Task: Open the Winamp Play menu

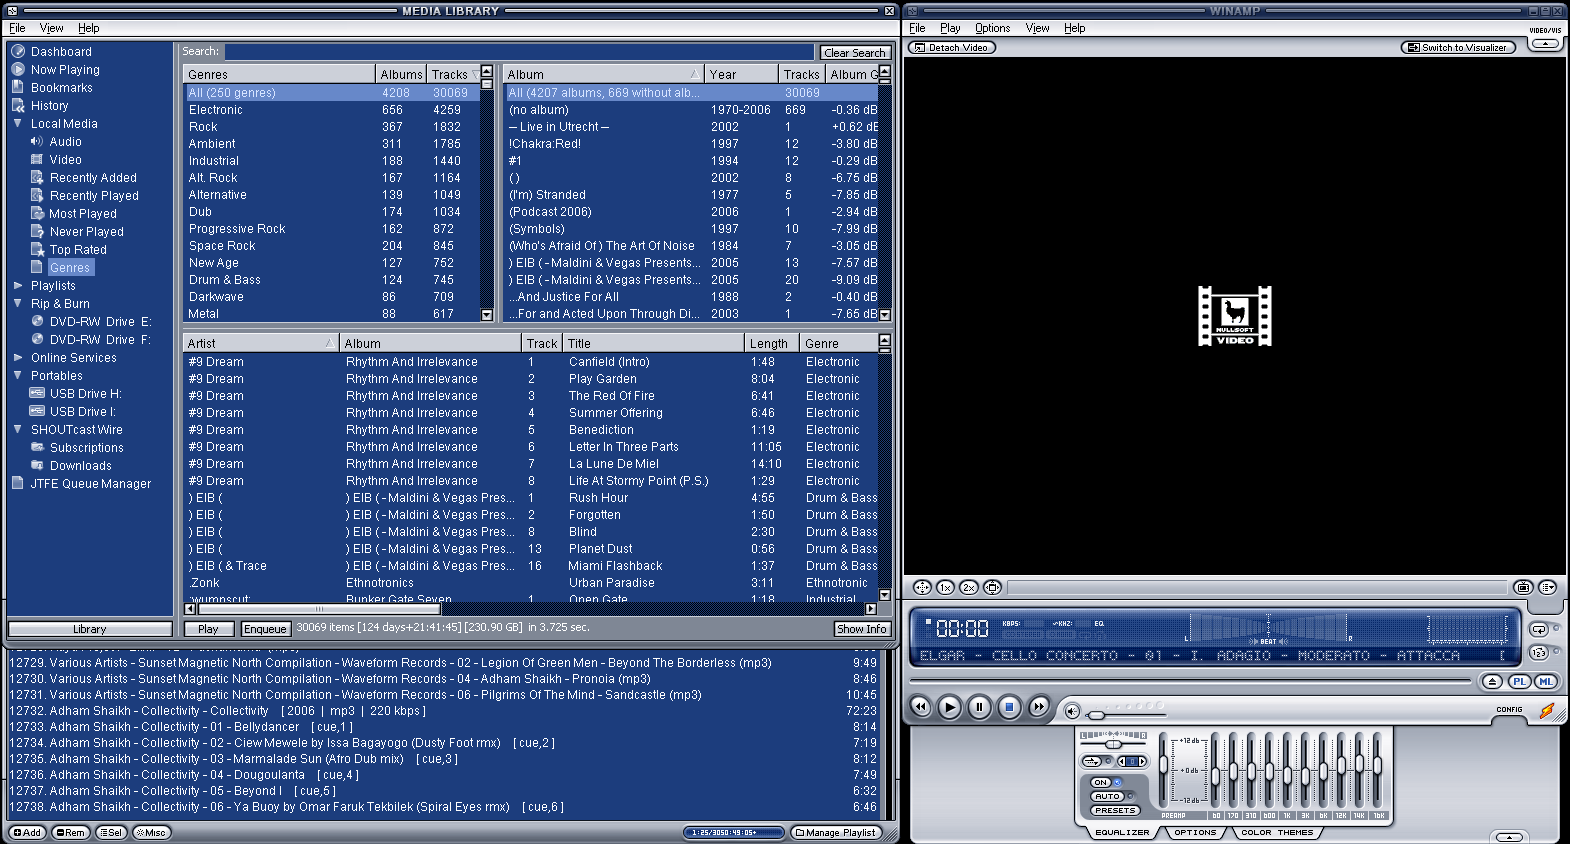Action: click(x=950, y=28)
